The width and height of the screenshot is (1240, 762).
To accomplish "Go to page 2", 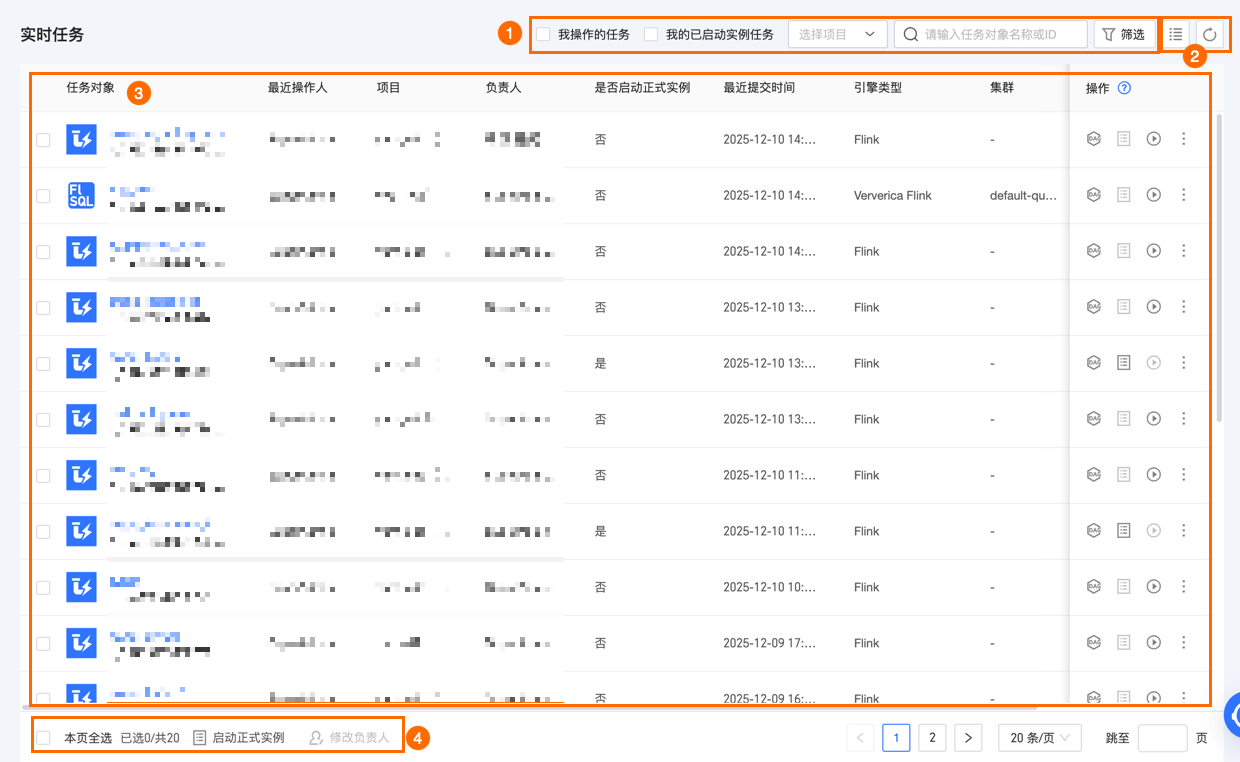I will click(932, 738).
